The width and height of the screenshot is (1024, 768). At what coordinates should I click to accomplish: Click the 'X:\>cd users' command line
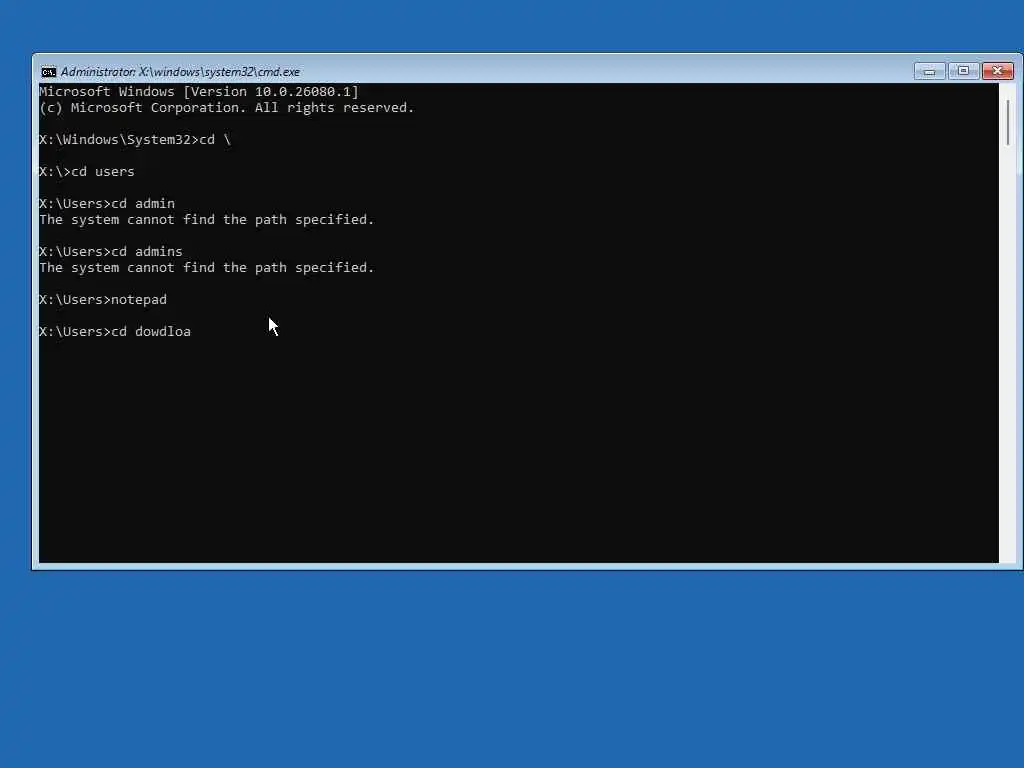87,172
